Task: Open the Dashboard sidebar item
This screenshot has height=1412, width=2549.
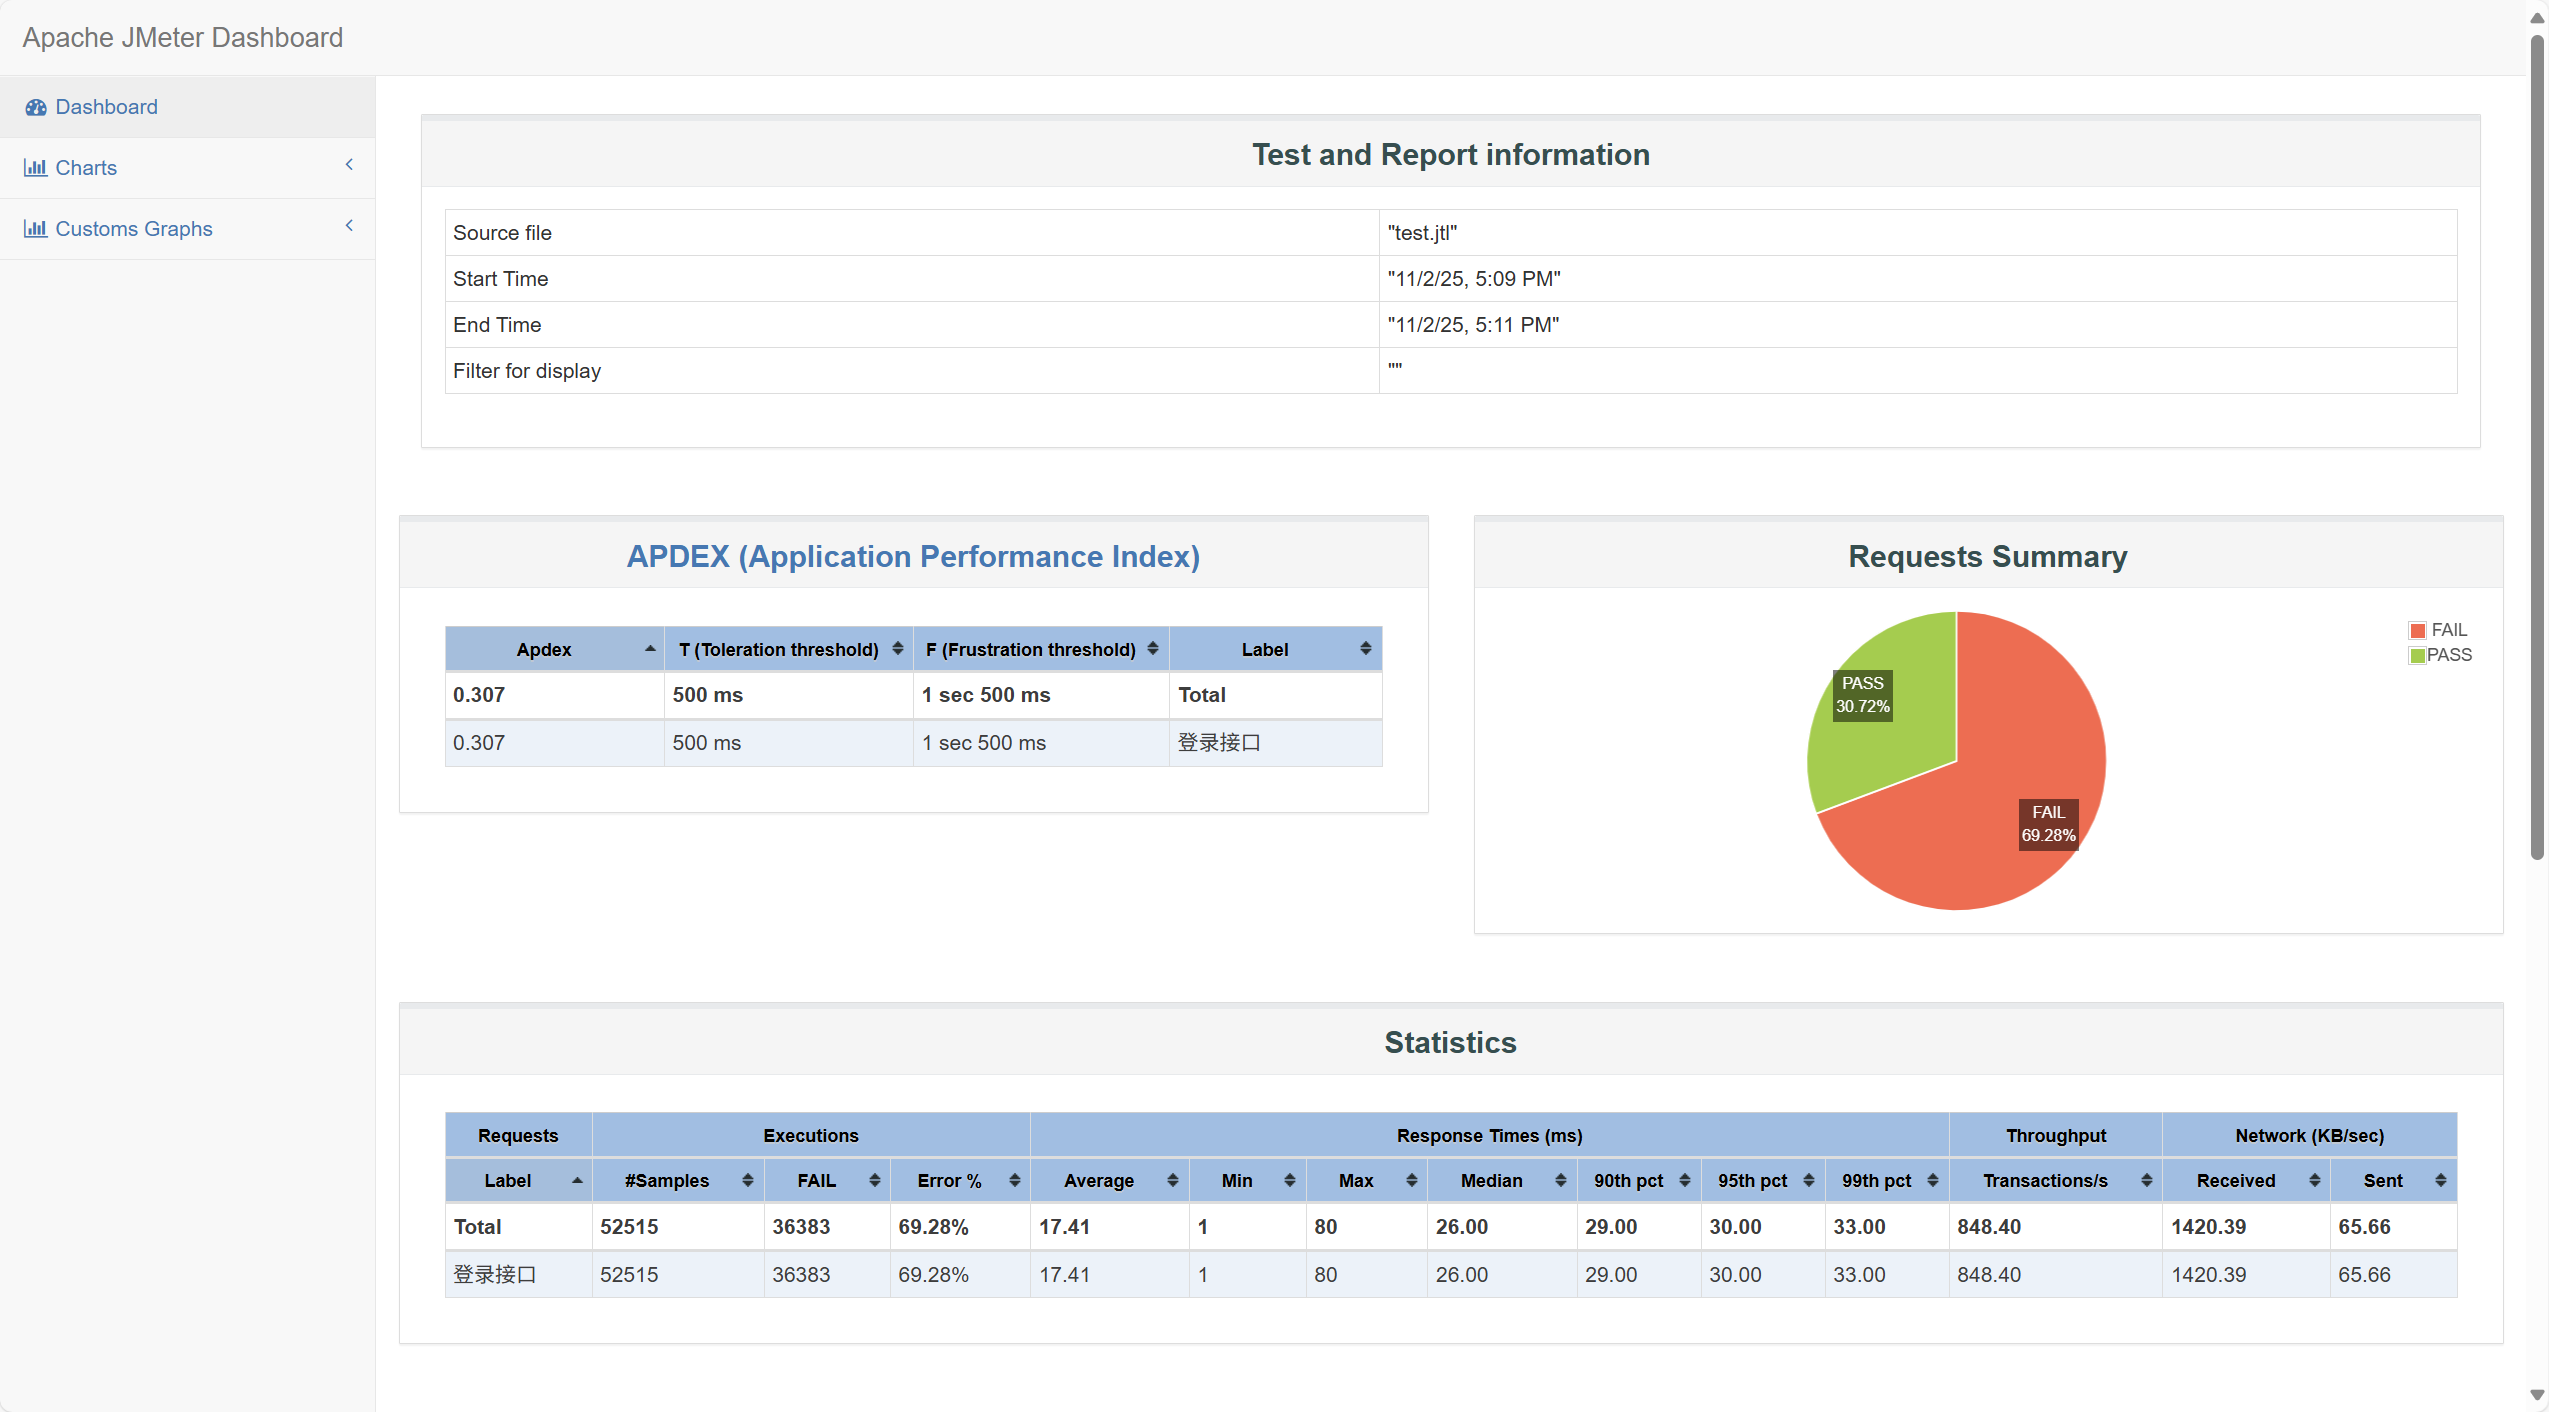Action: point(106,107)
